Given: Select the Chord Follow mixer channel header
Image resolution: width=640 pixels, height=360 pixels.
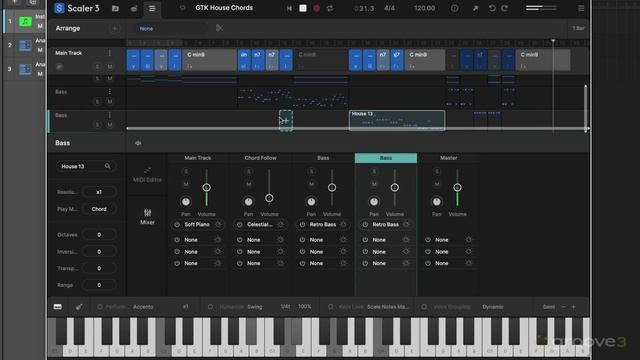Looking at the screenshot, I should 260,158.
